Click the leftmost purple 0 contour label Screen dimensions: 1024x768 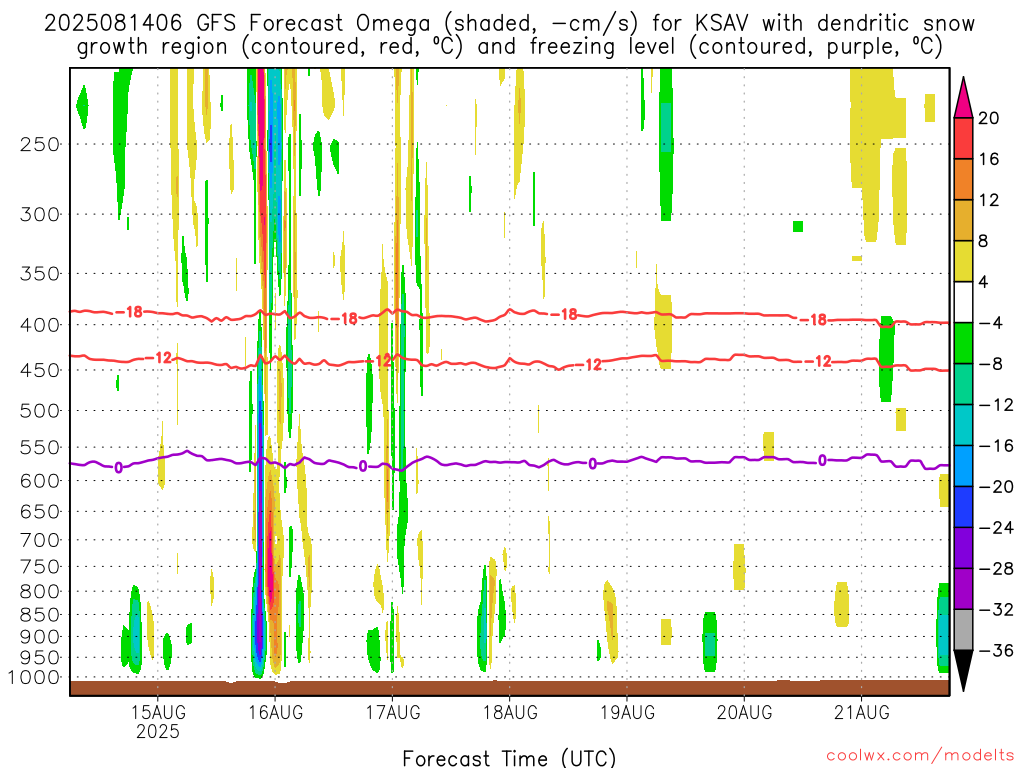pos(118,468)
